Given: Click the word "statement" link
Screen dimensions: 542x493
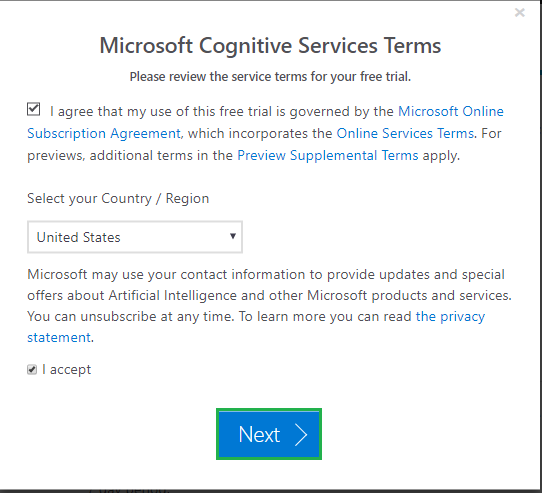Looking at the screenshot, I should coord(59,337).
